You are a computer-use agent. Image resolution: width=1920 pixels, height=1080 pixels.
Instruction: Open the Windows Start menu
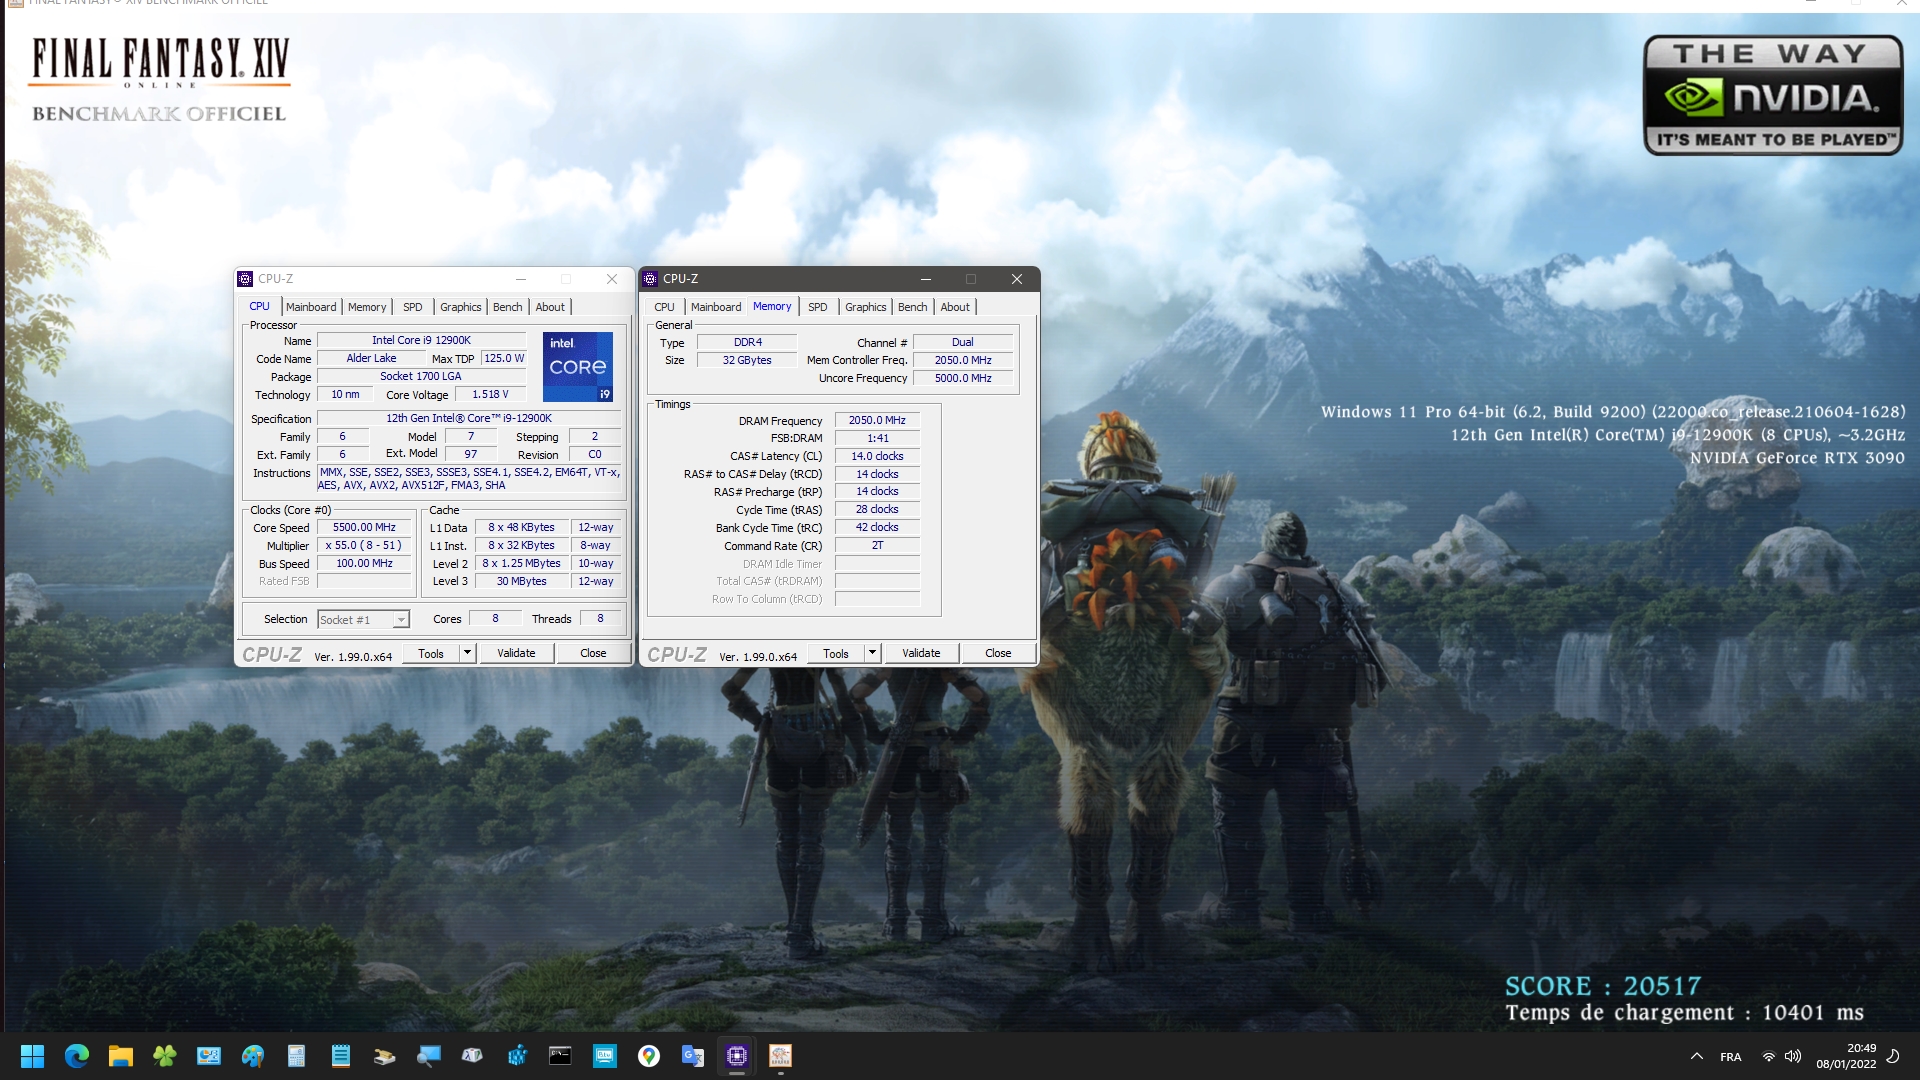(32, 1056)
